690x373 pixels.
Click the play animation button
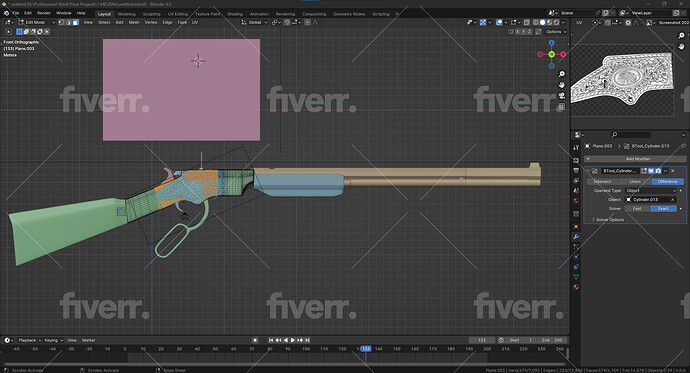click(x=293, y=340)
